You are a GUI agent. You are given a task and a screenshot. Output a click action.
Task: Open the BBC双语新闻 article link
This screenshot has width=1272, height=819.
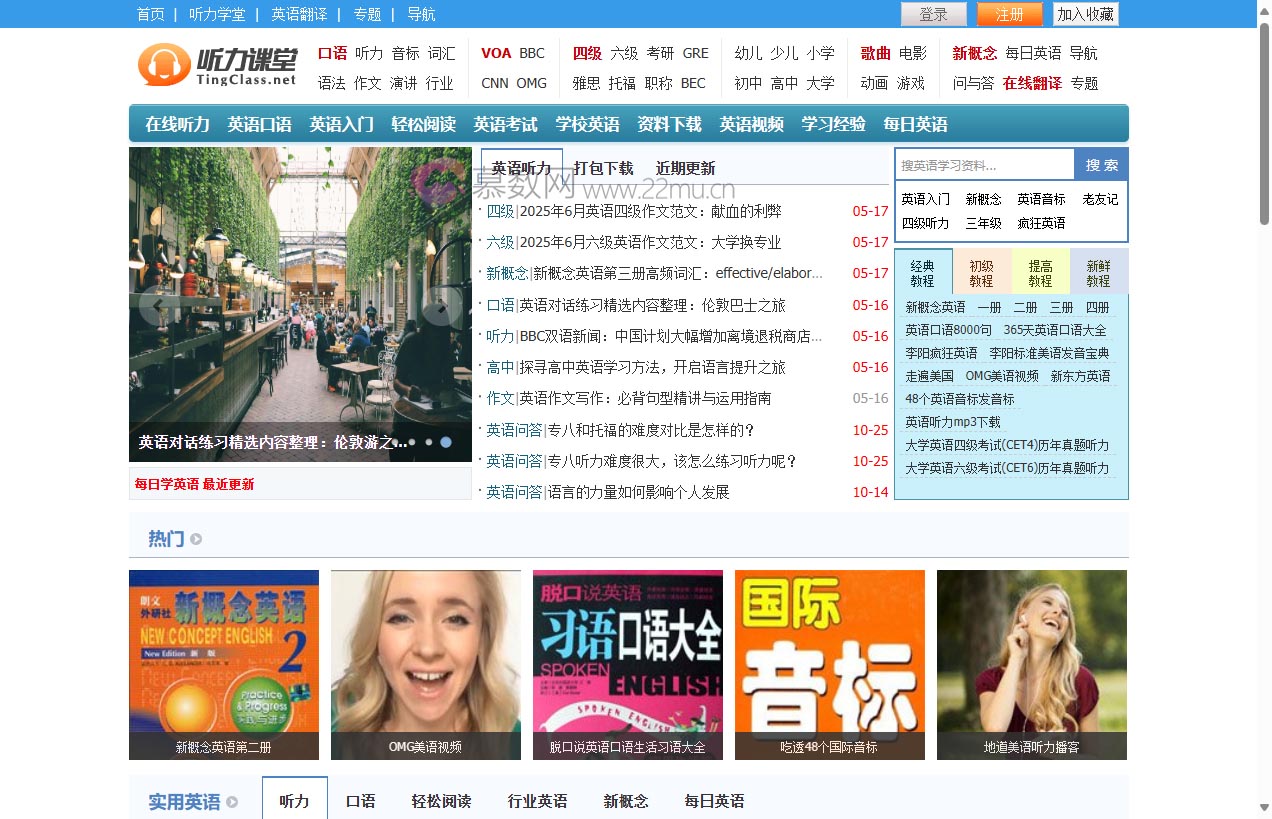(x=670, y=336)
